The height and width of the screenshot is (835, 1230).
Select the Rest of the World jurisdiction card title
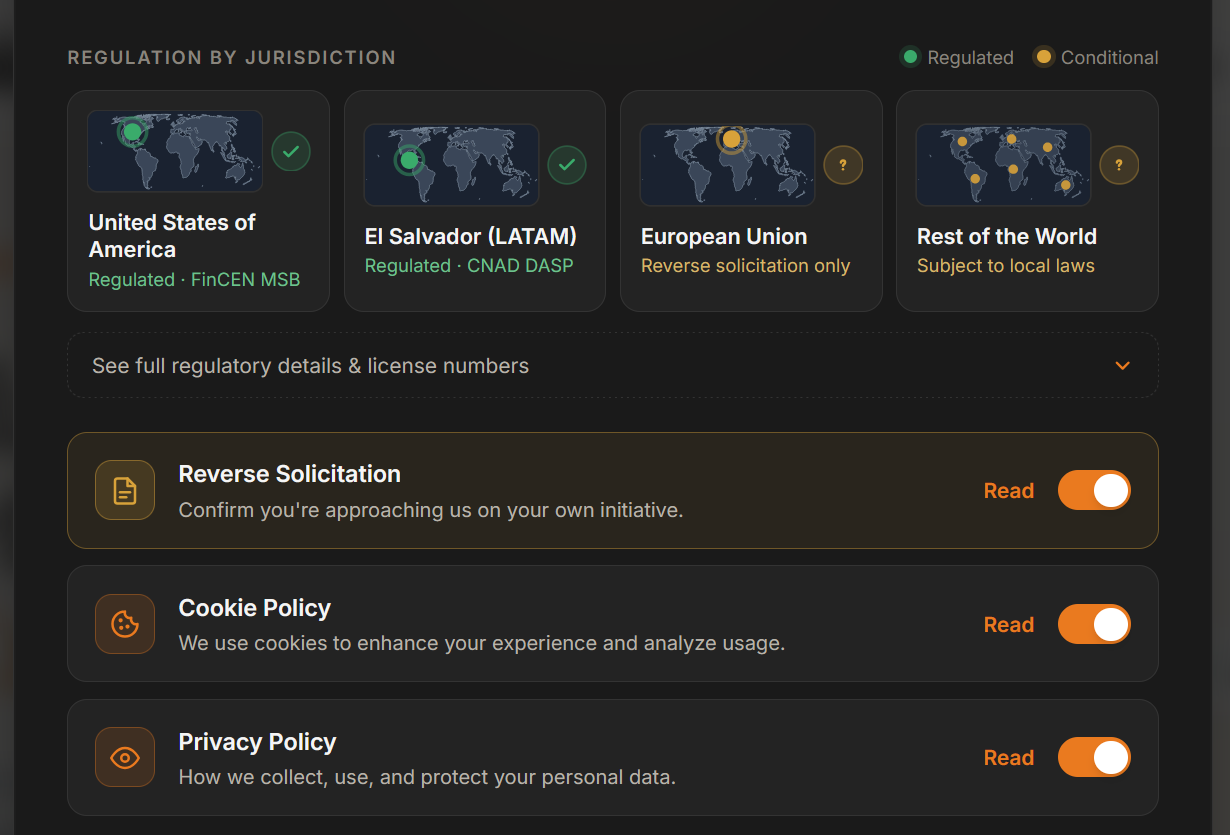pyautogui.click(x=1007, y=237)
